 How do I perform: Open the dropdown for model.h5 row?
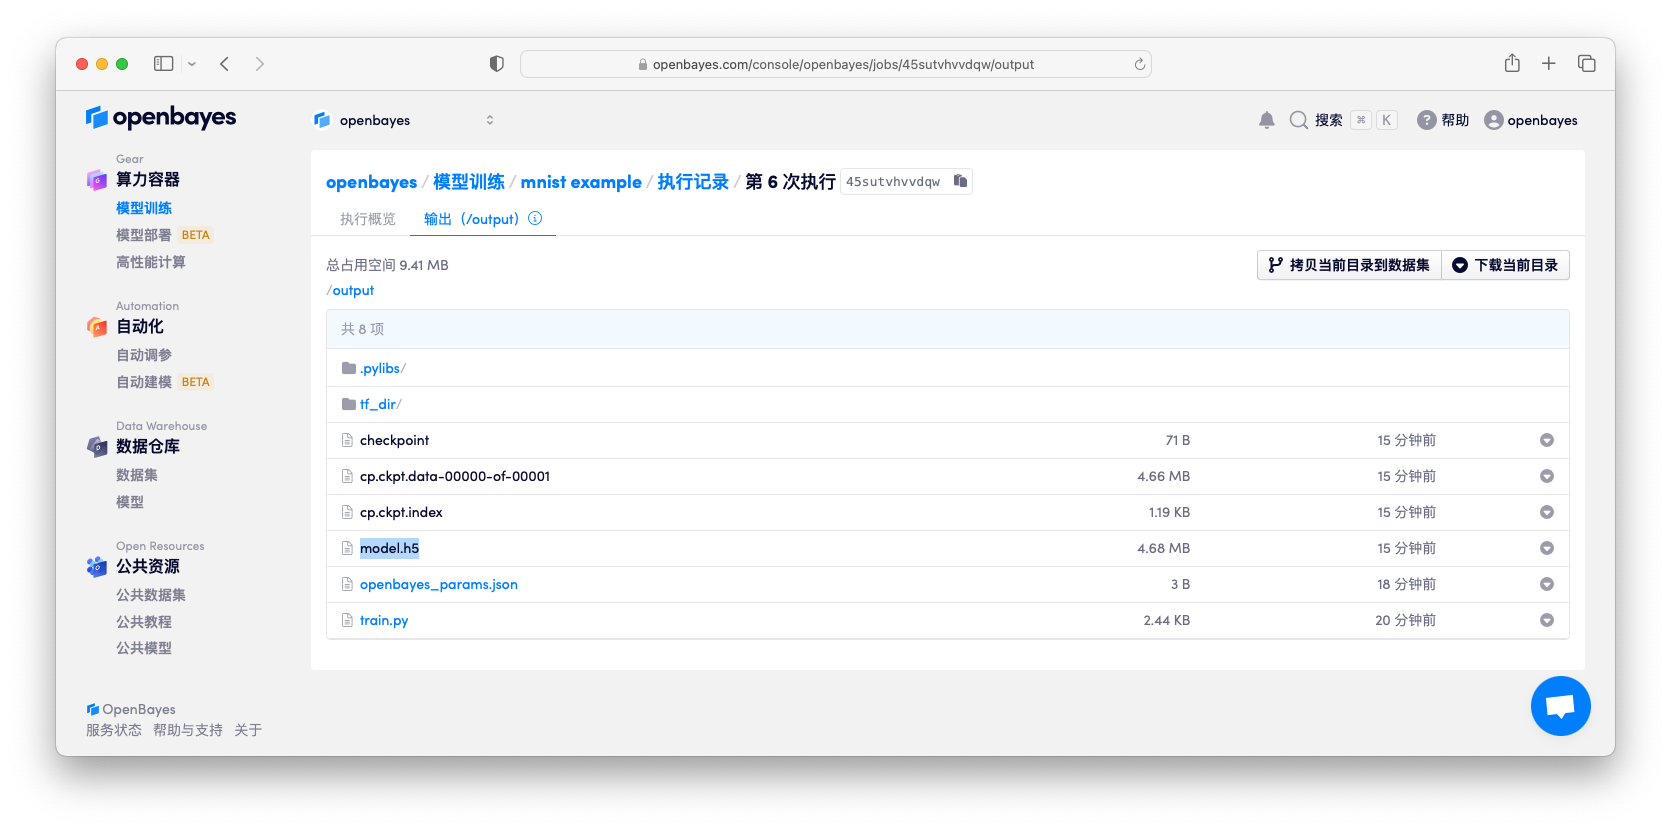tap(1546, 548)
